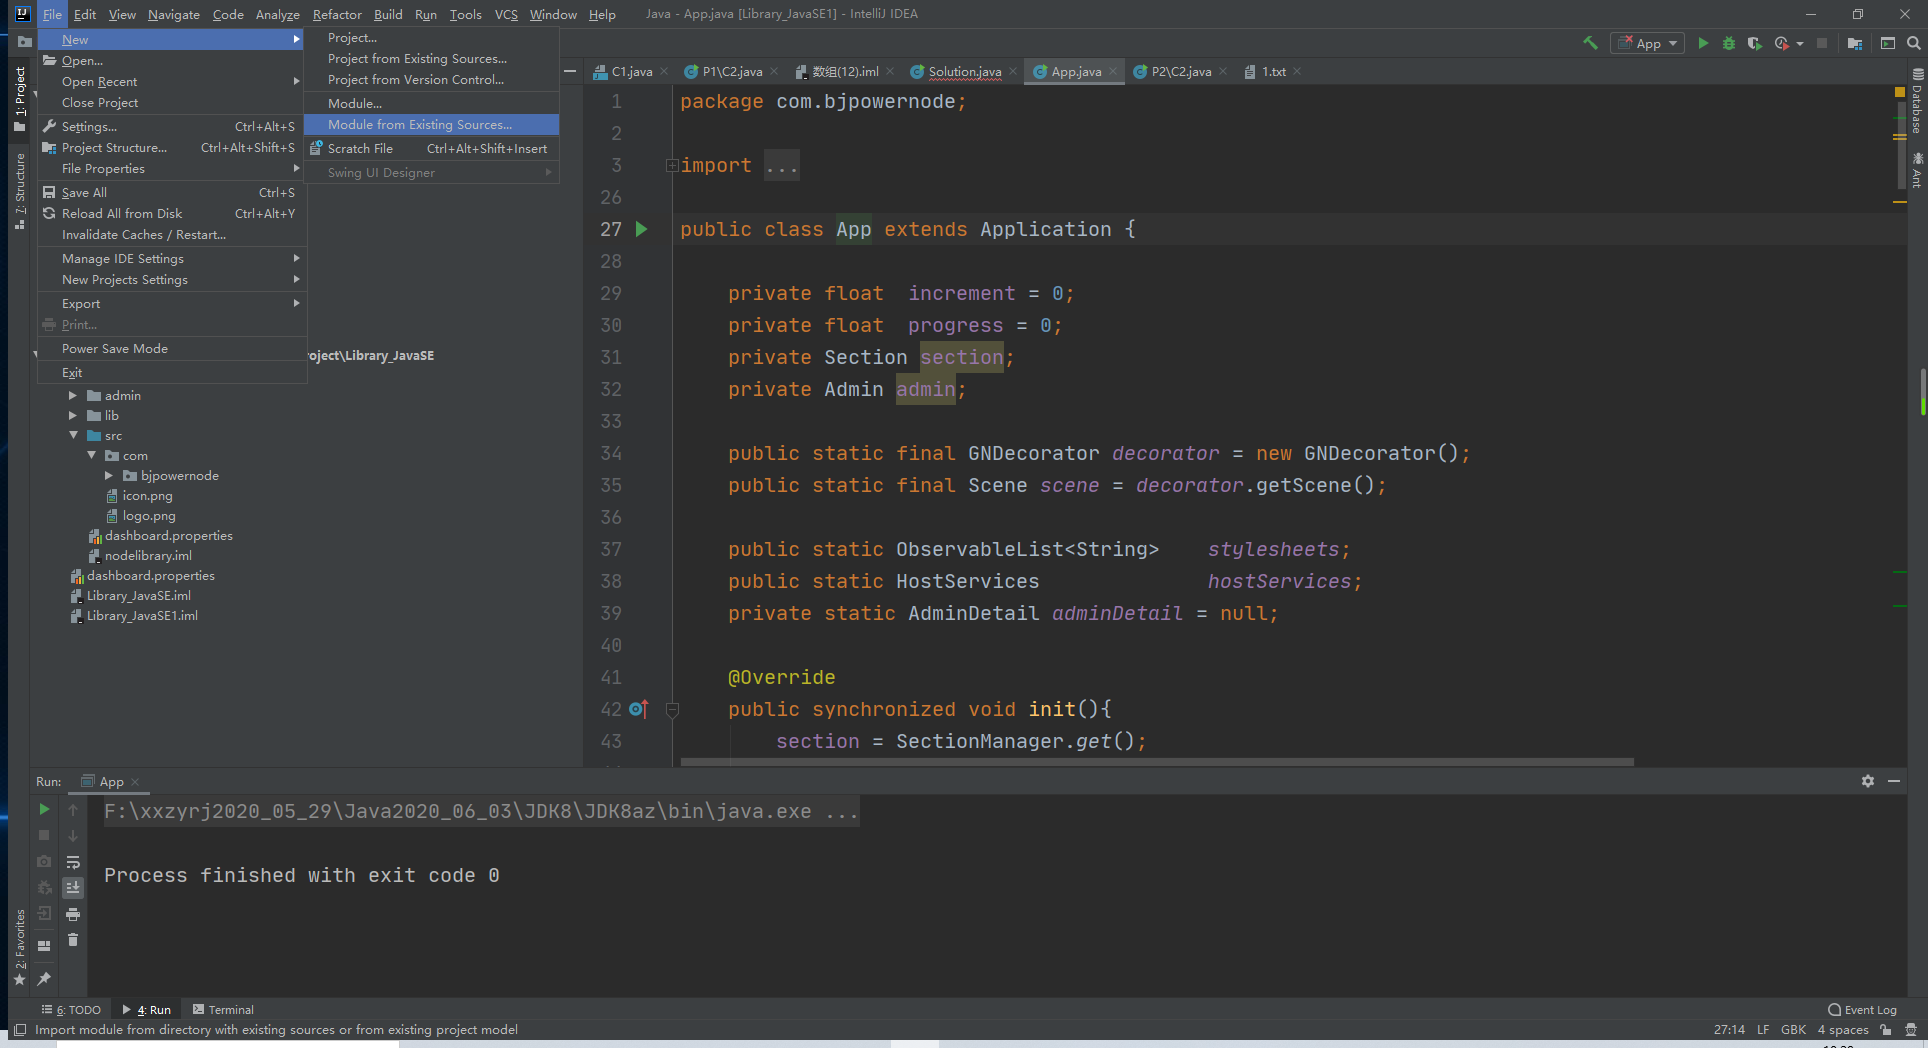Clear run console with trash icon
This screenshot has height=1048, width=1928.
click(x=73, y=940)
